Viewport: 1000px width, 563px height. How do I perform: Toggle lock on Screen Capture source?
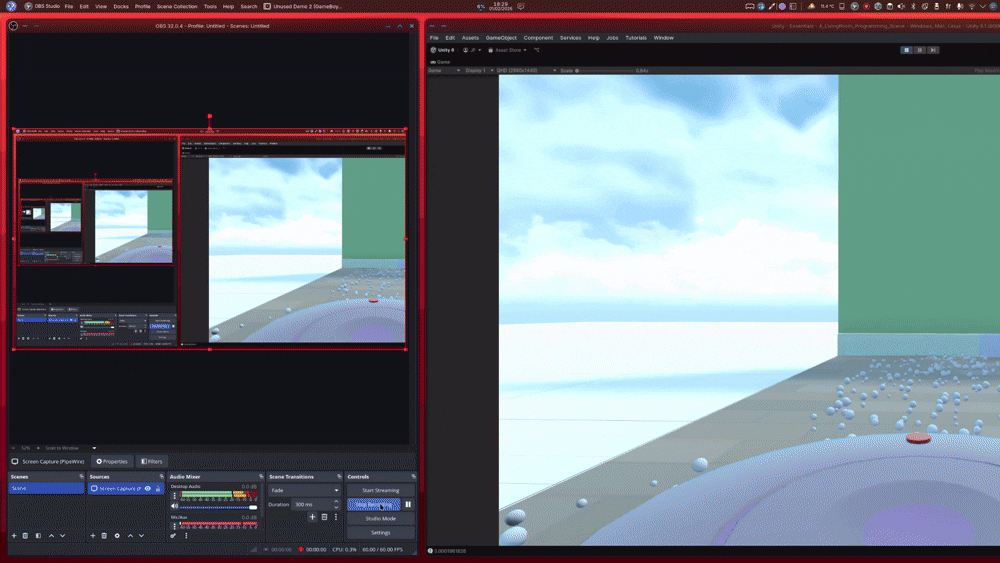(x=158, y=488)
